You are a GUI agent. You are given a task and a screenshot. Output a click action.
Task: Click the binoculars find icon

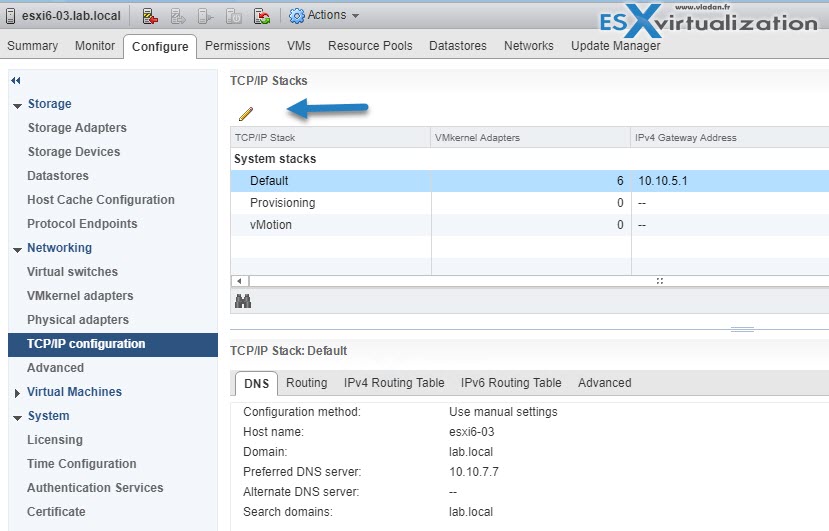pyautogui.click(x=243, y=301)
